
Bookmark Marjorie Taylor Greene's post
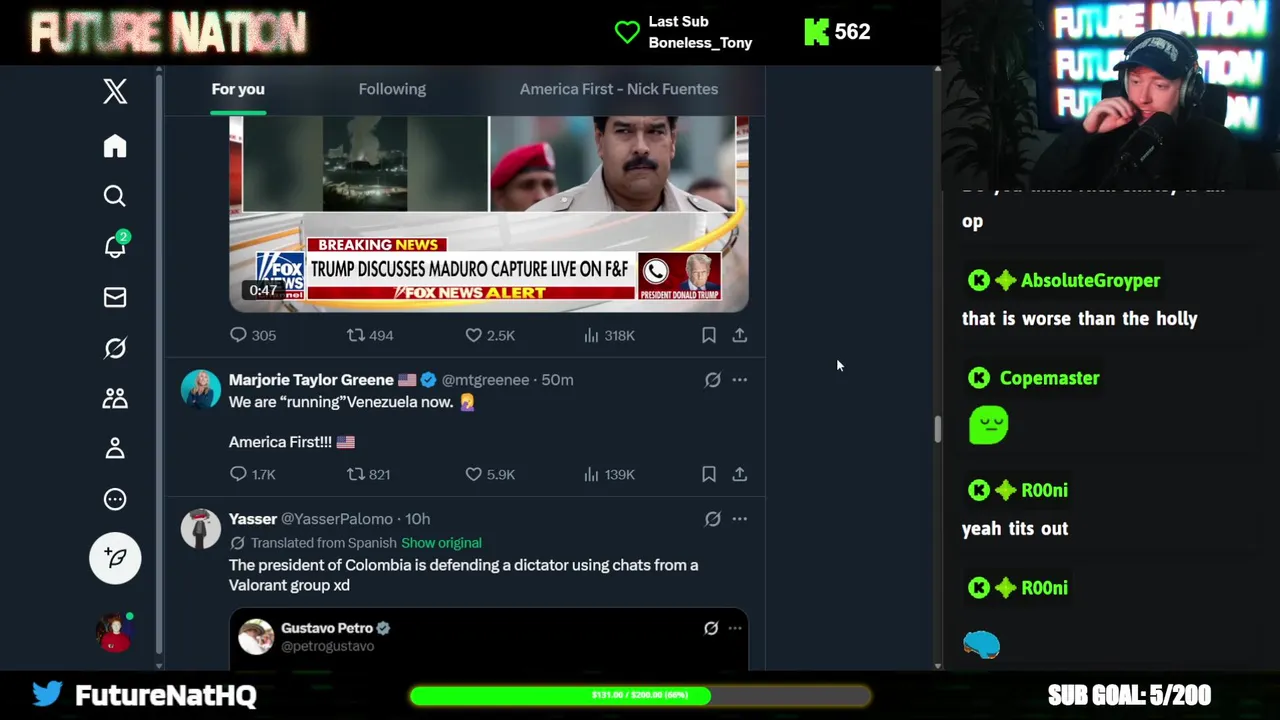pos(708,474)
